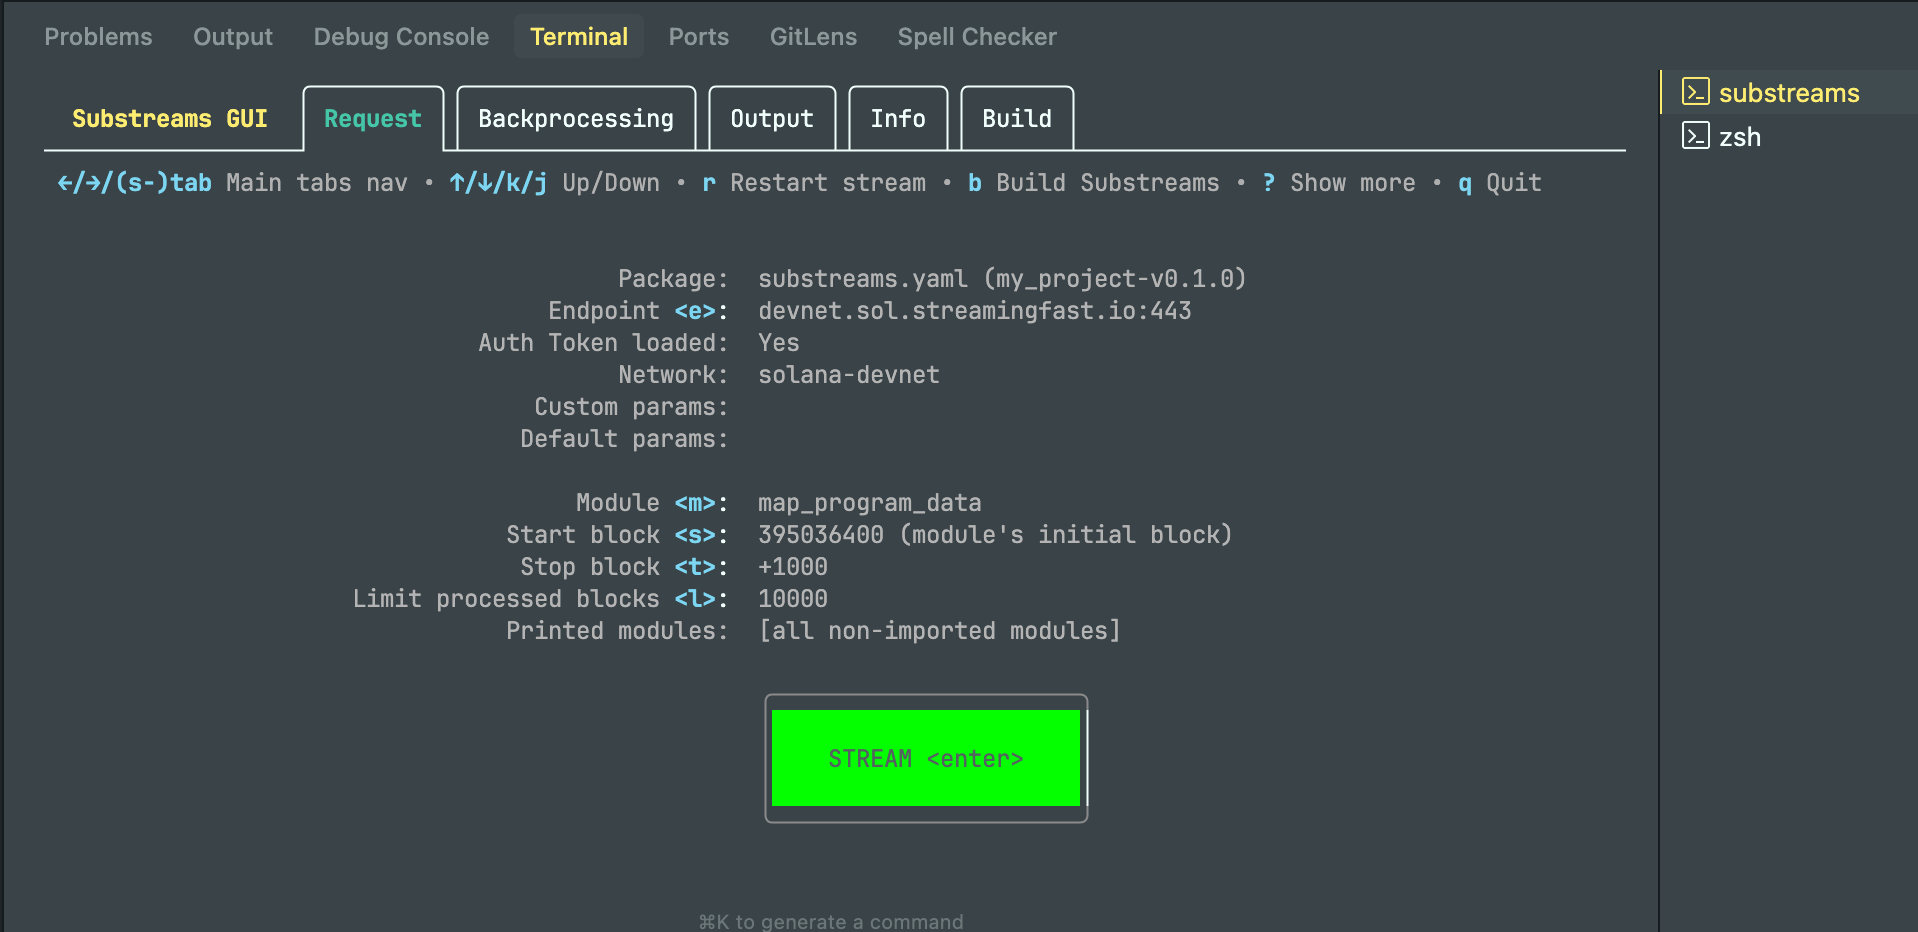Viewport: 1918px width, 932px height.
Task: Open the Ports panel tab
Action: coord(699,37)
